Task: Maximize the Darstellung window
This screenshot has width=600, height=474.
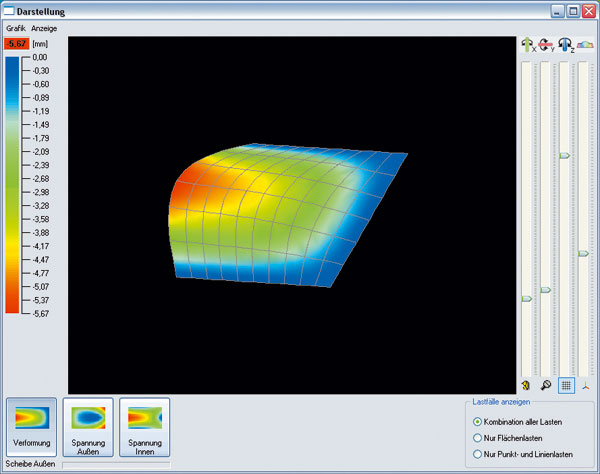Action: (573, 11)
